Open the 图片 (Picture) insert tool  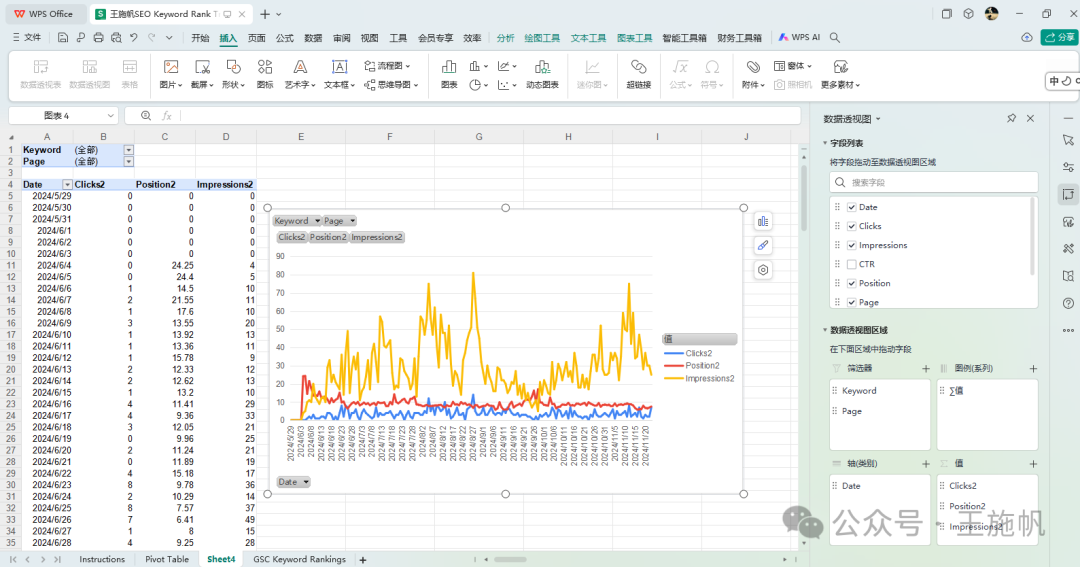coord(170,74)
